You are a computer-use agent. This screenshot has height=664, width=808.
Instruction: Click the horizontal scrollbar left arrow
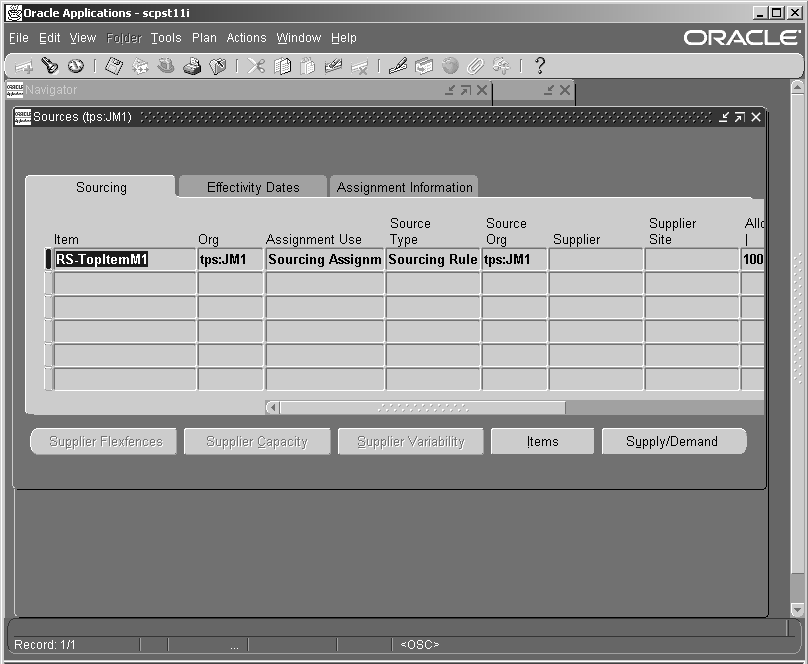point(273,408)
